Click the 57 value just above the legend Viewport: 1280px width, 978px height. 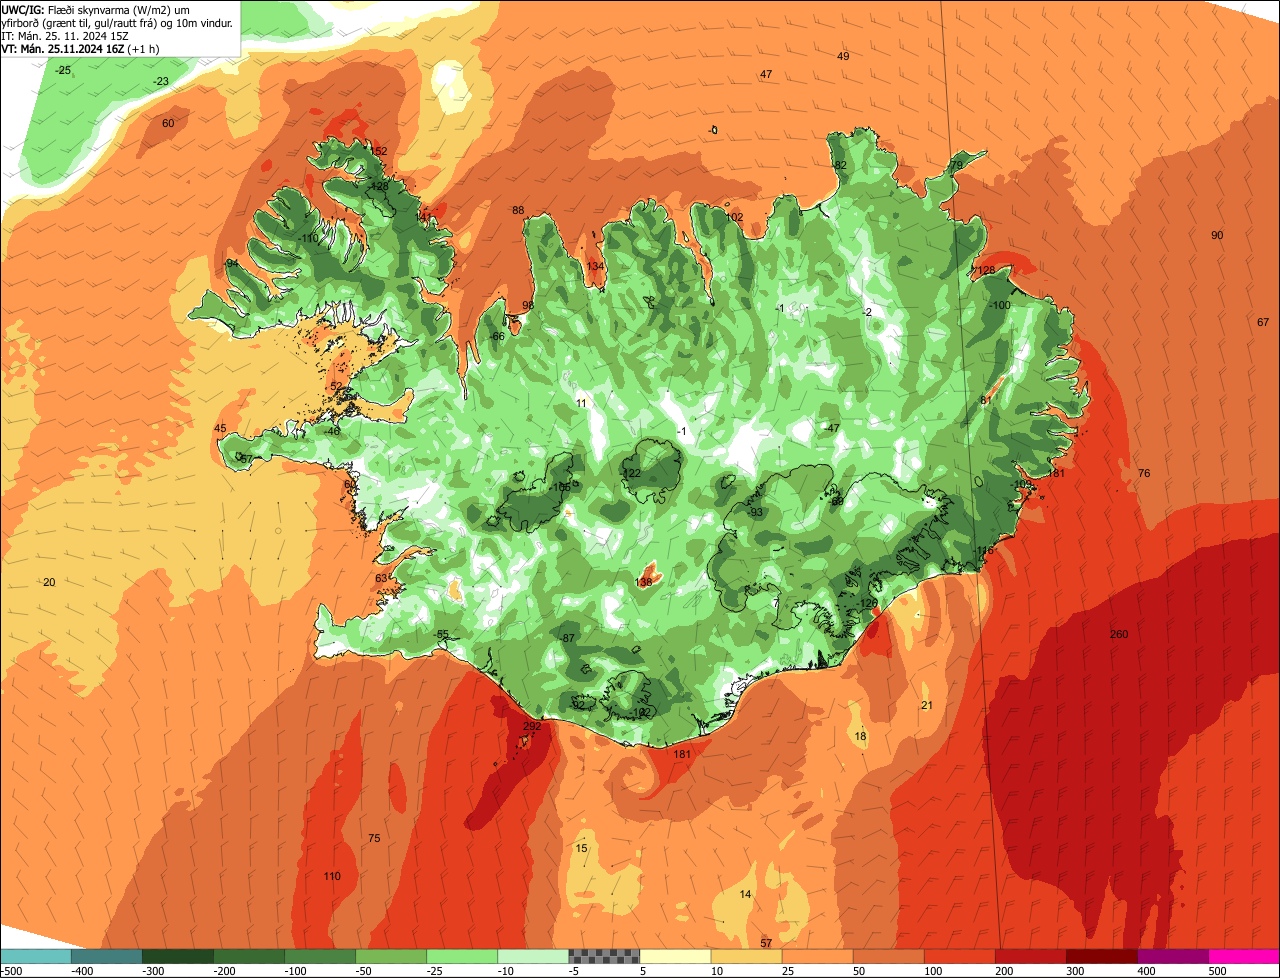(766, 943)
